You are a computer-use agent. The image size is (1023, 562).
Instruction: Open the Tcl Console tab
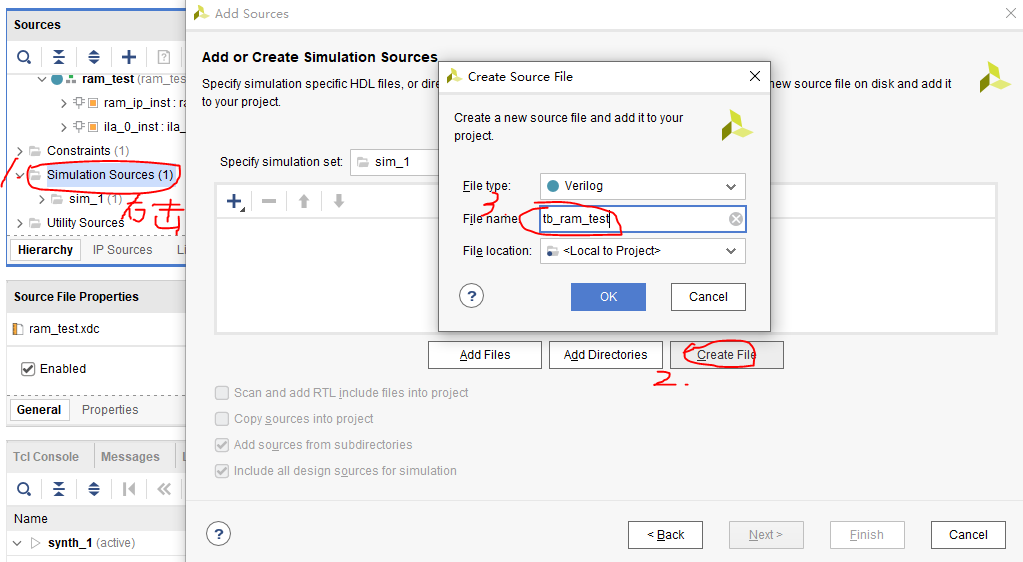pos(46,457)
